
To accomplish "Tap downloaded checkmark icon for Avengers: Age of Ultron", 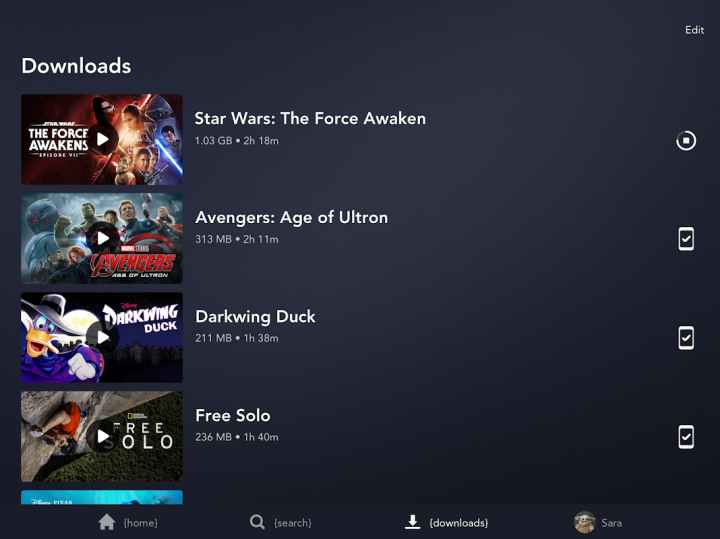I will point(686,239).
